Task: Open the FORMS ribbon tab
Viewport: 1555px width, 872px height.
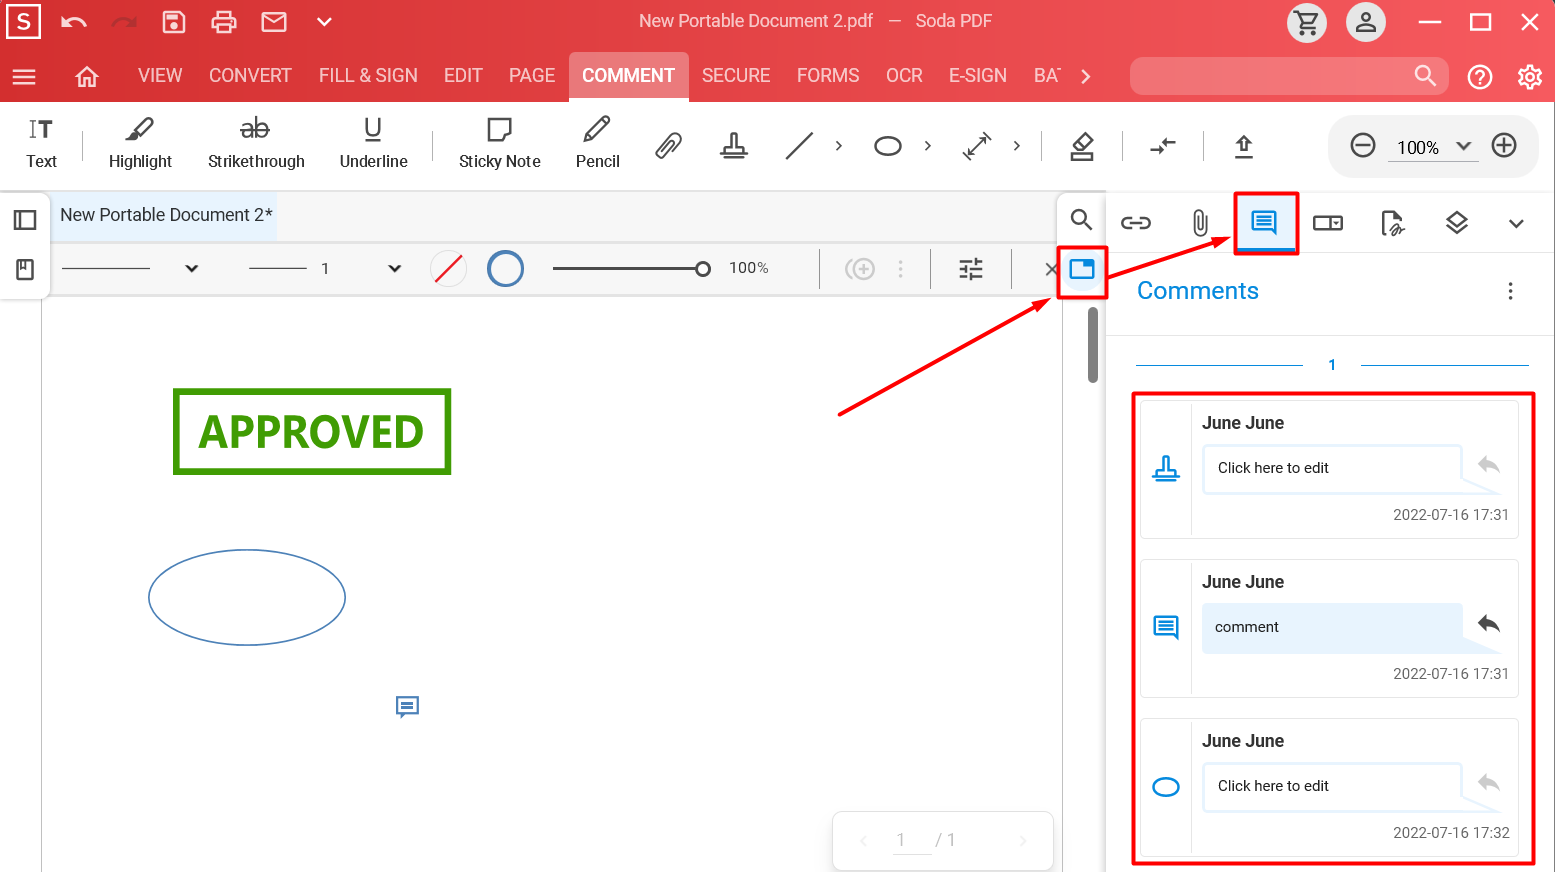Action: coord(828,76)
